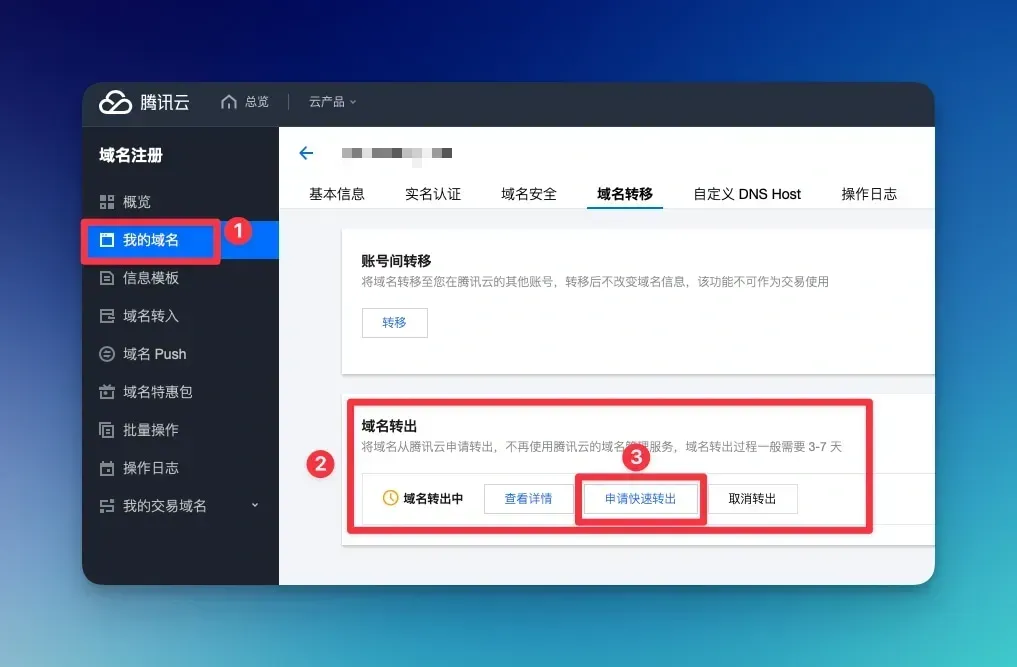
Task: Click the 域名转入 sidebar icon
Action: [x=107, y=316]
